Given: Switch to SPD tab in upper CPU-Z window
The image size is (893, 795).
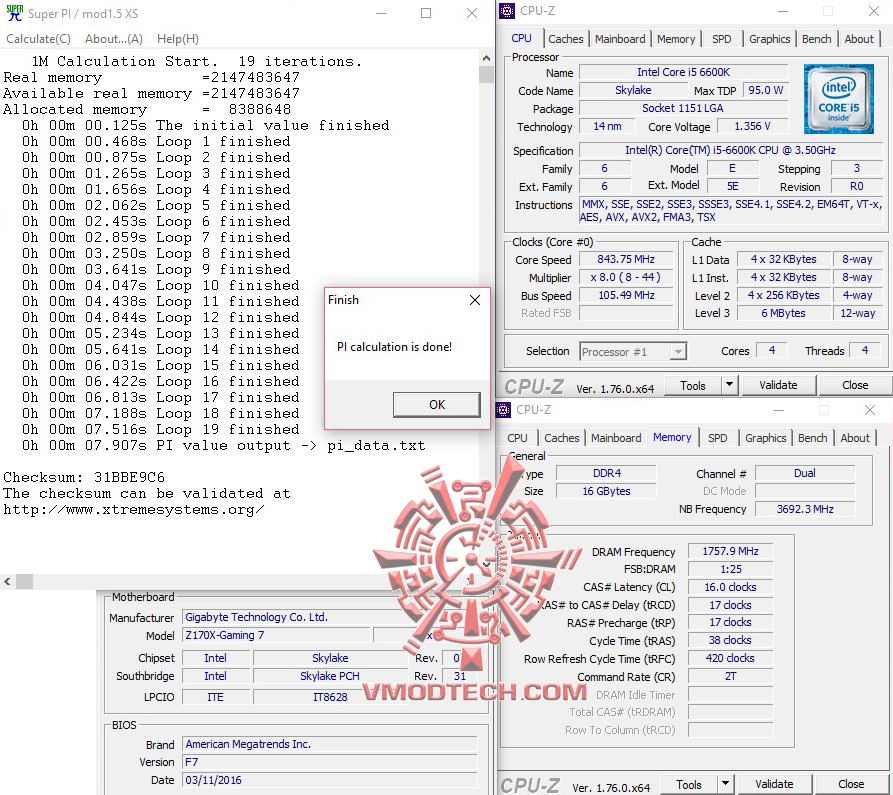Looking at the screenshot, I should point(721,39).
